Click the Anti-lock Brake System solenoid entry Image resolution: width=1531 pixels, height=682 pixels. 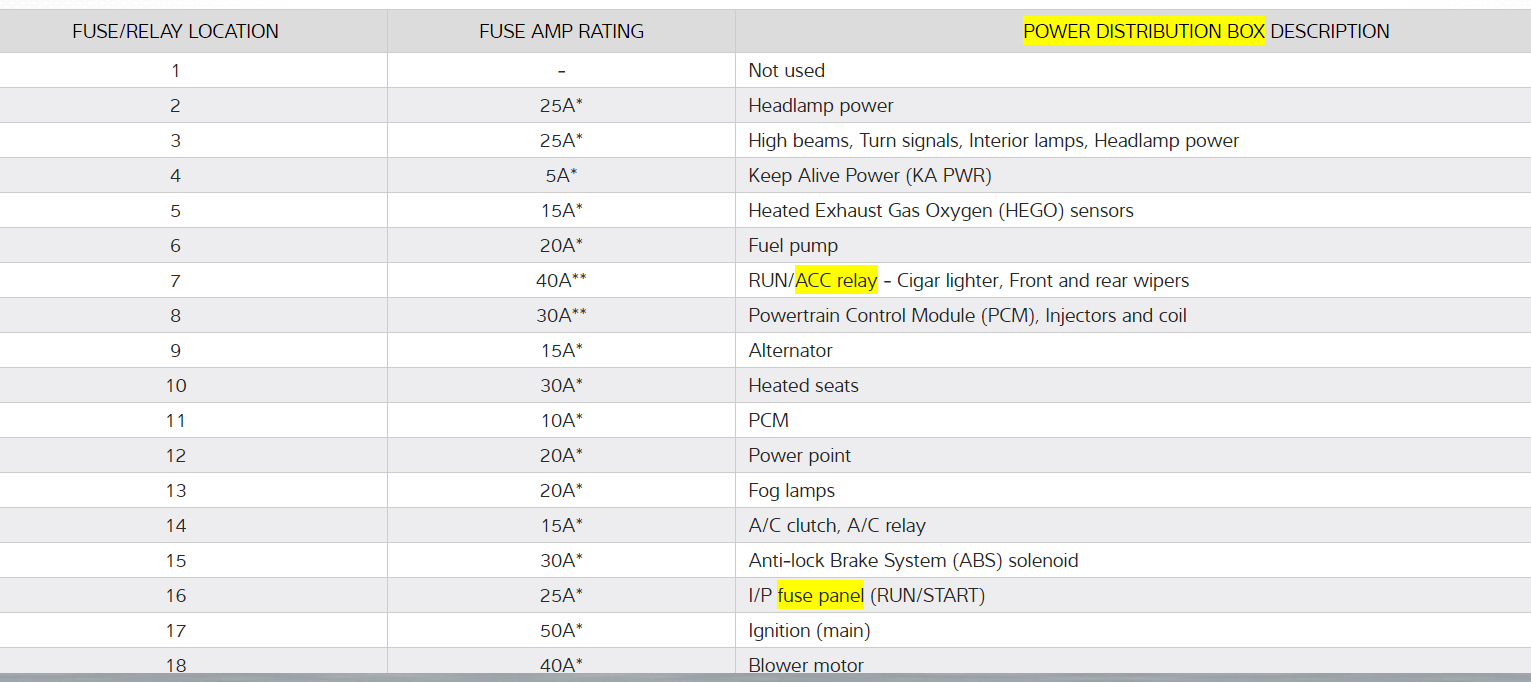click(912, 561)
